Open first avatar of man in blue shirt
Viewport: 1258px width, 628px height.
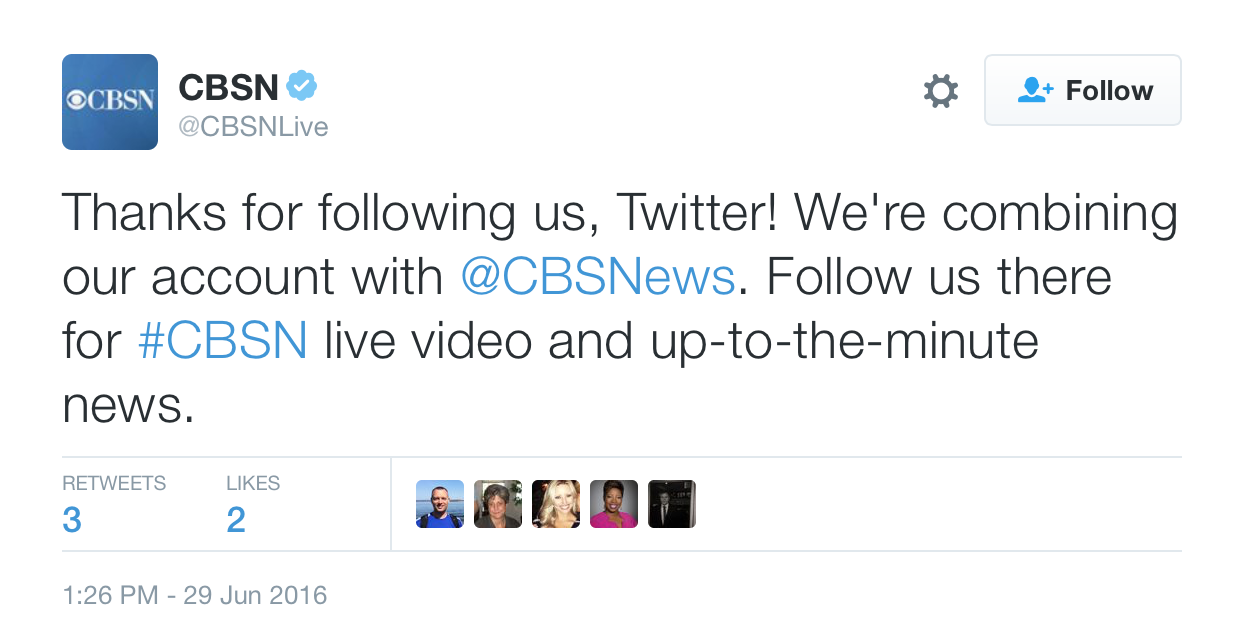(440, 504)
